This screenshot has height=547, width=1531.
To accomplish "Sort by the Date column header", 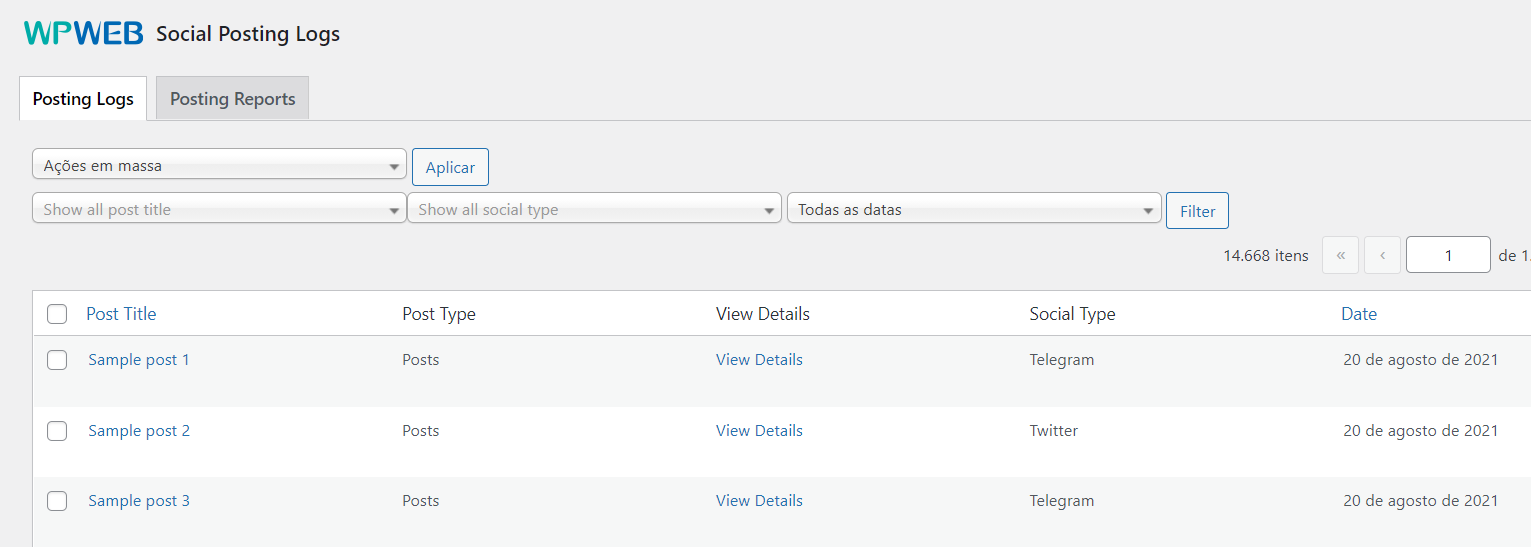I will coord(1359,314).
